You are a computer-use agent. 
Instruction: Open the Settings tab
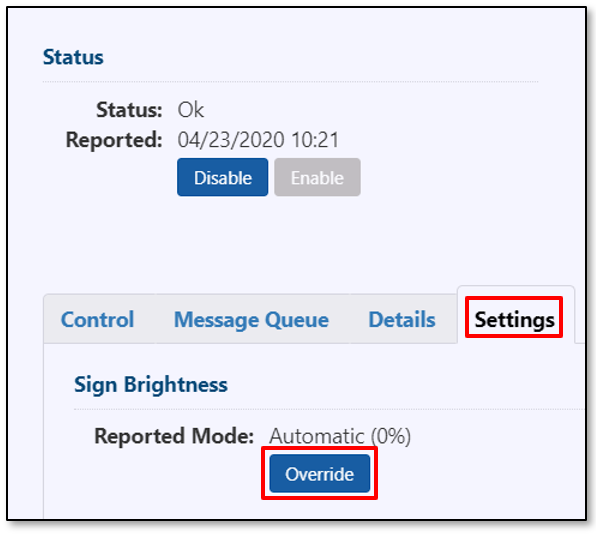514,319
